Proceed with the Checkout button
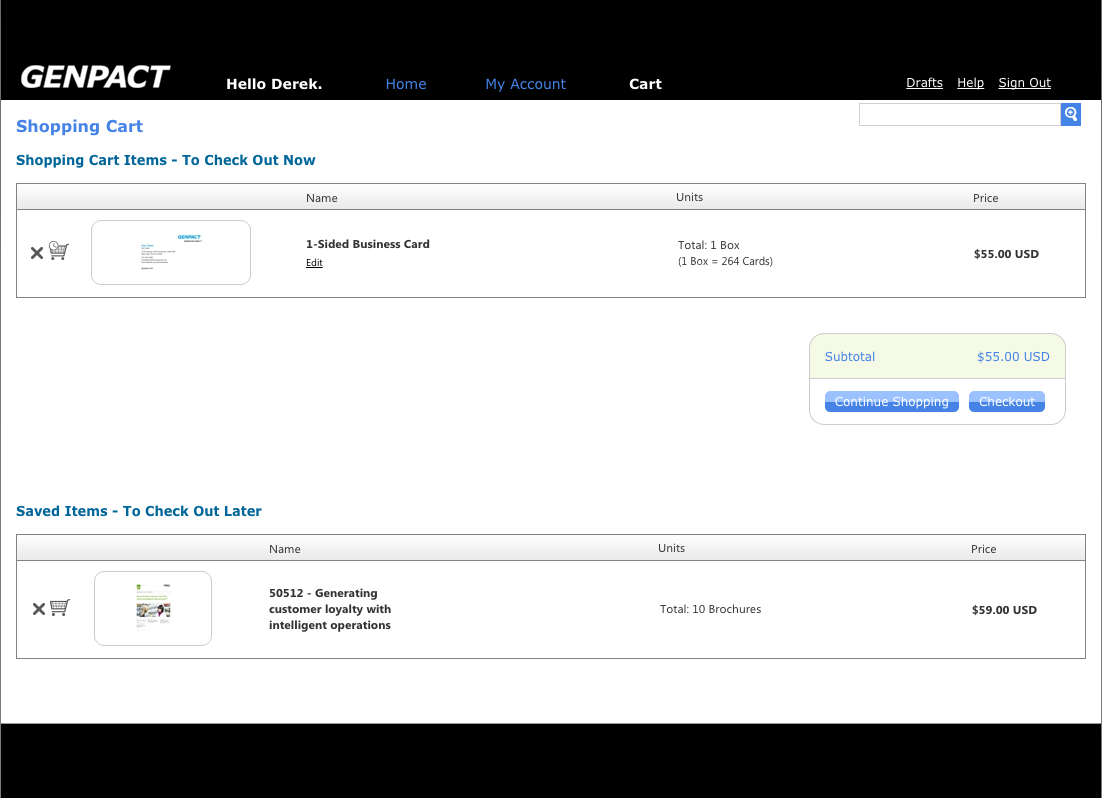1102x798 pixels. (1006, 402)
